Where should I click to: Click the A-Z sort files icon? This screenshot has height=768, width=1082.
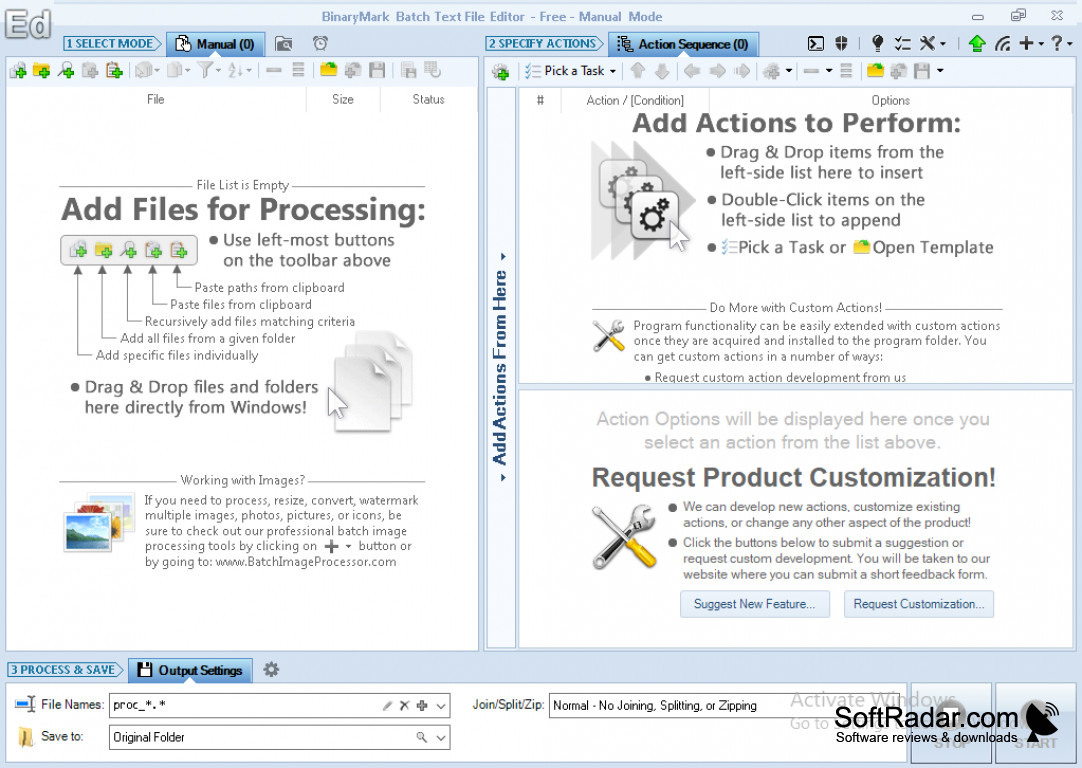[x=235, y=70]
